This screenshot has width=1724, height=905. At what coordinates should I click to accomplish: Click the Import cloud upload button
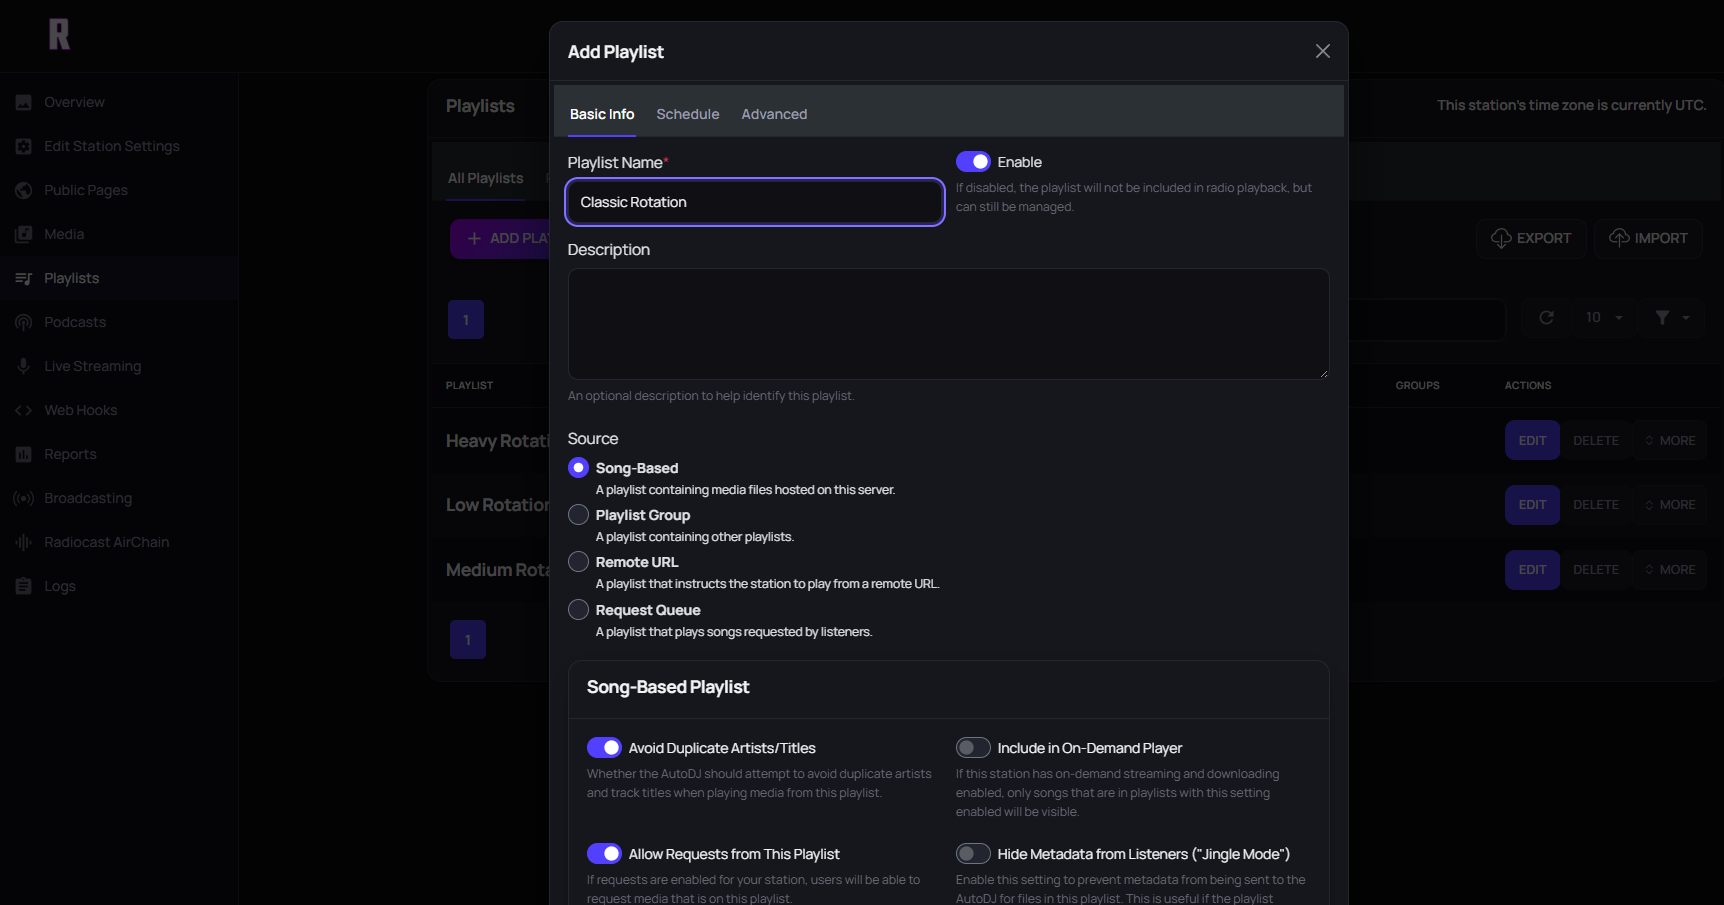coord(1648,238)
